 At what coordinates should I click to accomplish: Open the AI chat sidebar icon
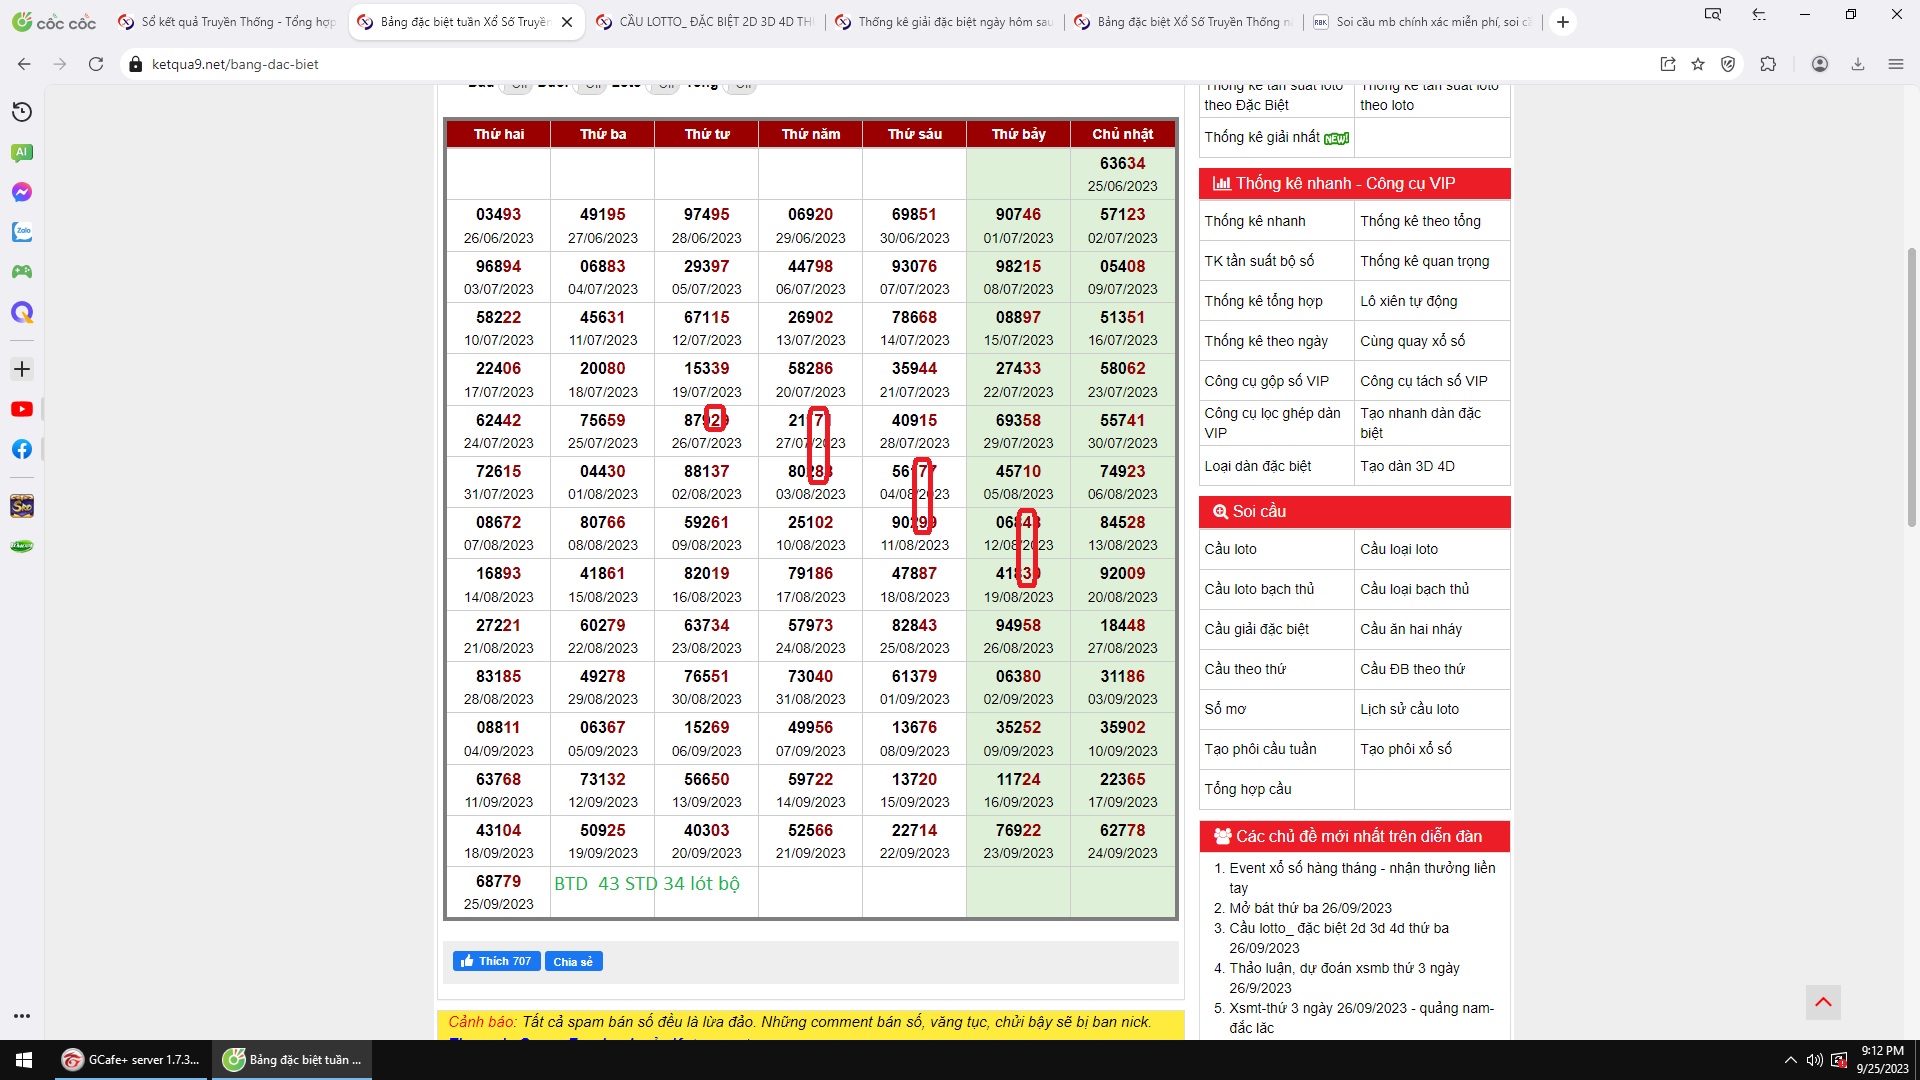tap(22, 152)
